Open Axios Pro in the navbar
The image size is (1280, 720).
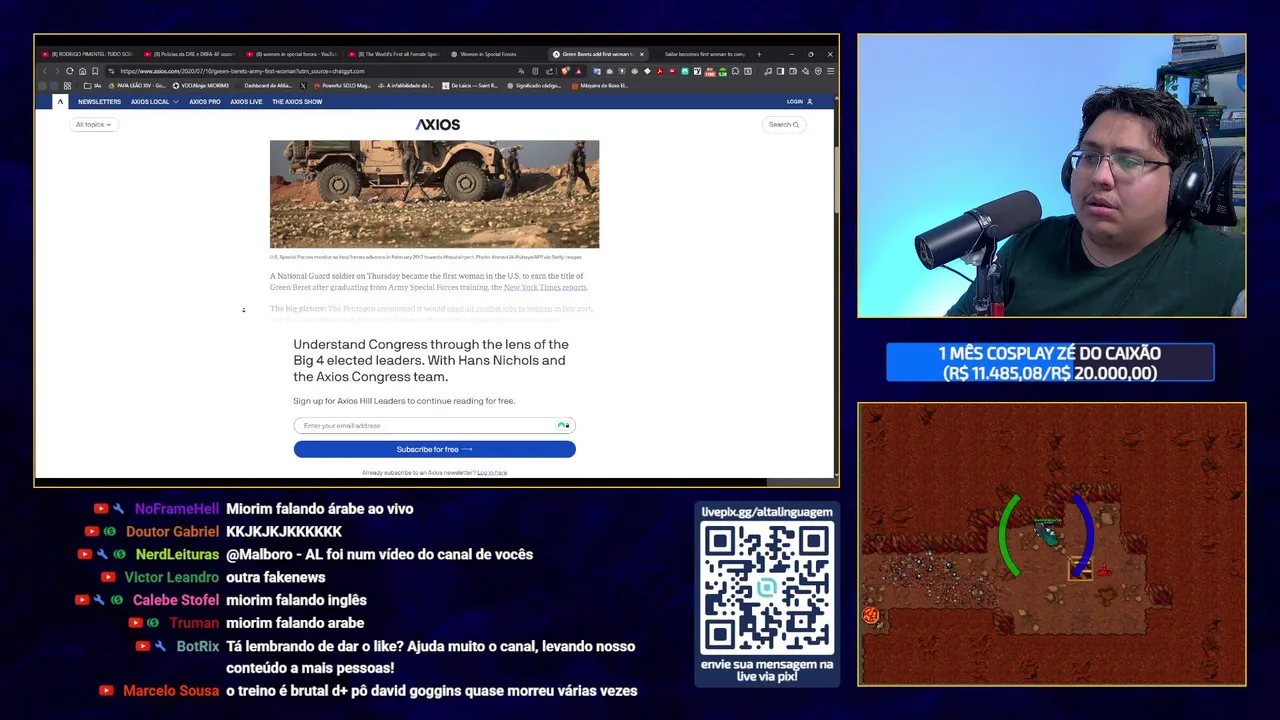pos(205,102)
